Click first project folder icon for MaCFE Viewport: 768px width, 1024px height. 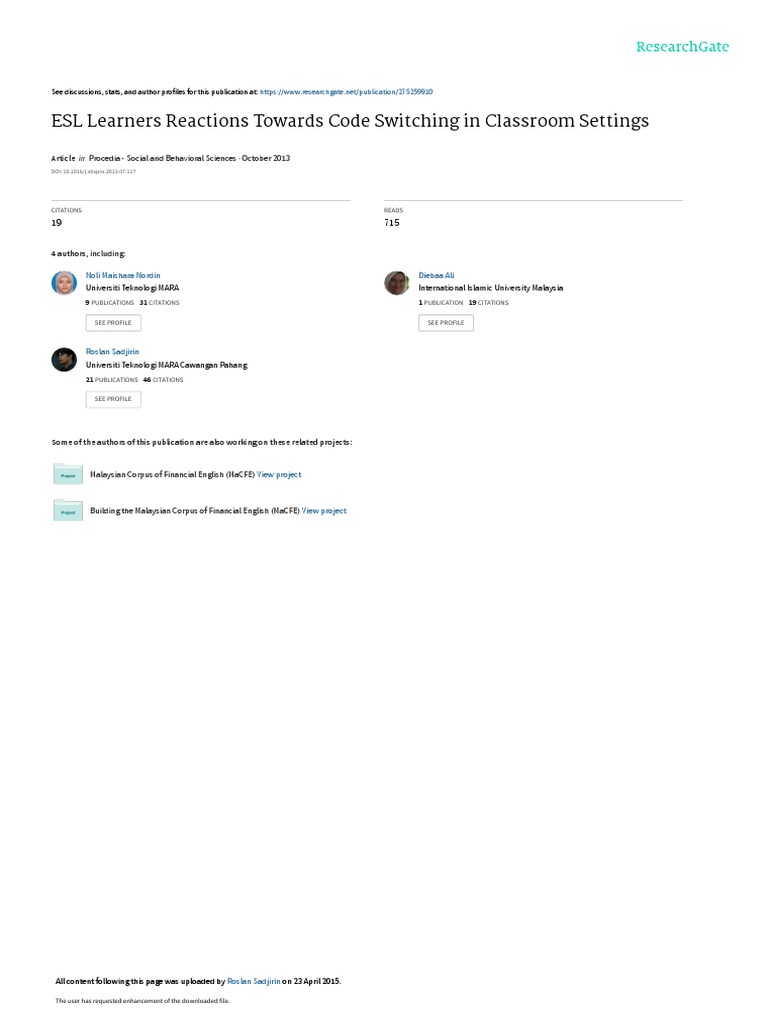tap(68, 474)
